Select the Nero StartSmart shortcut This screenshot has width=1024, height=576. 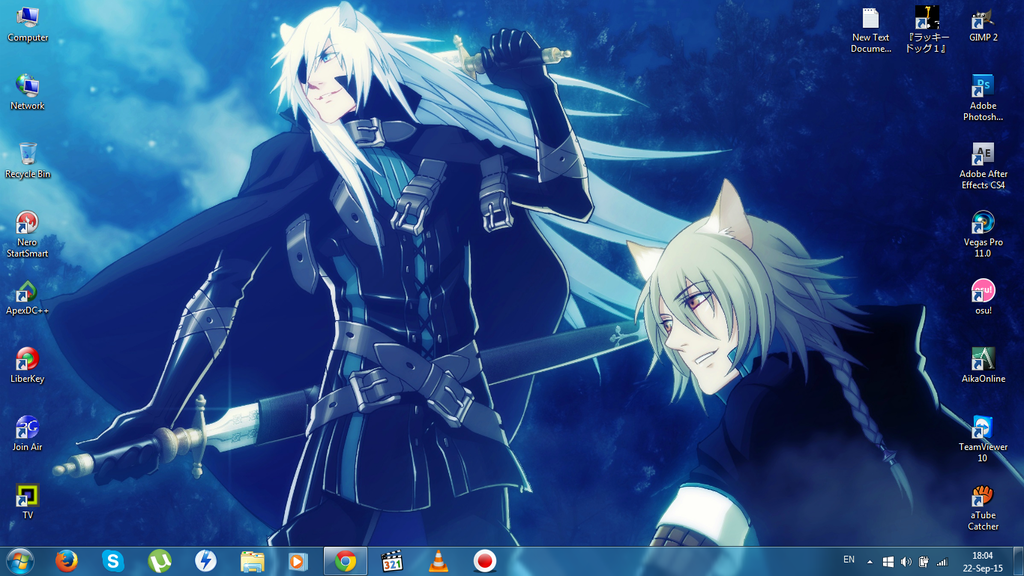click(28, 223)
